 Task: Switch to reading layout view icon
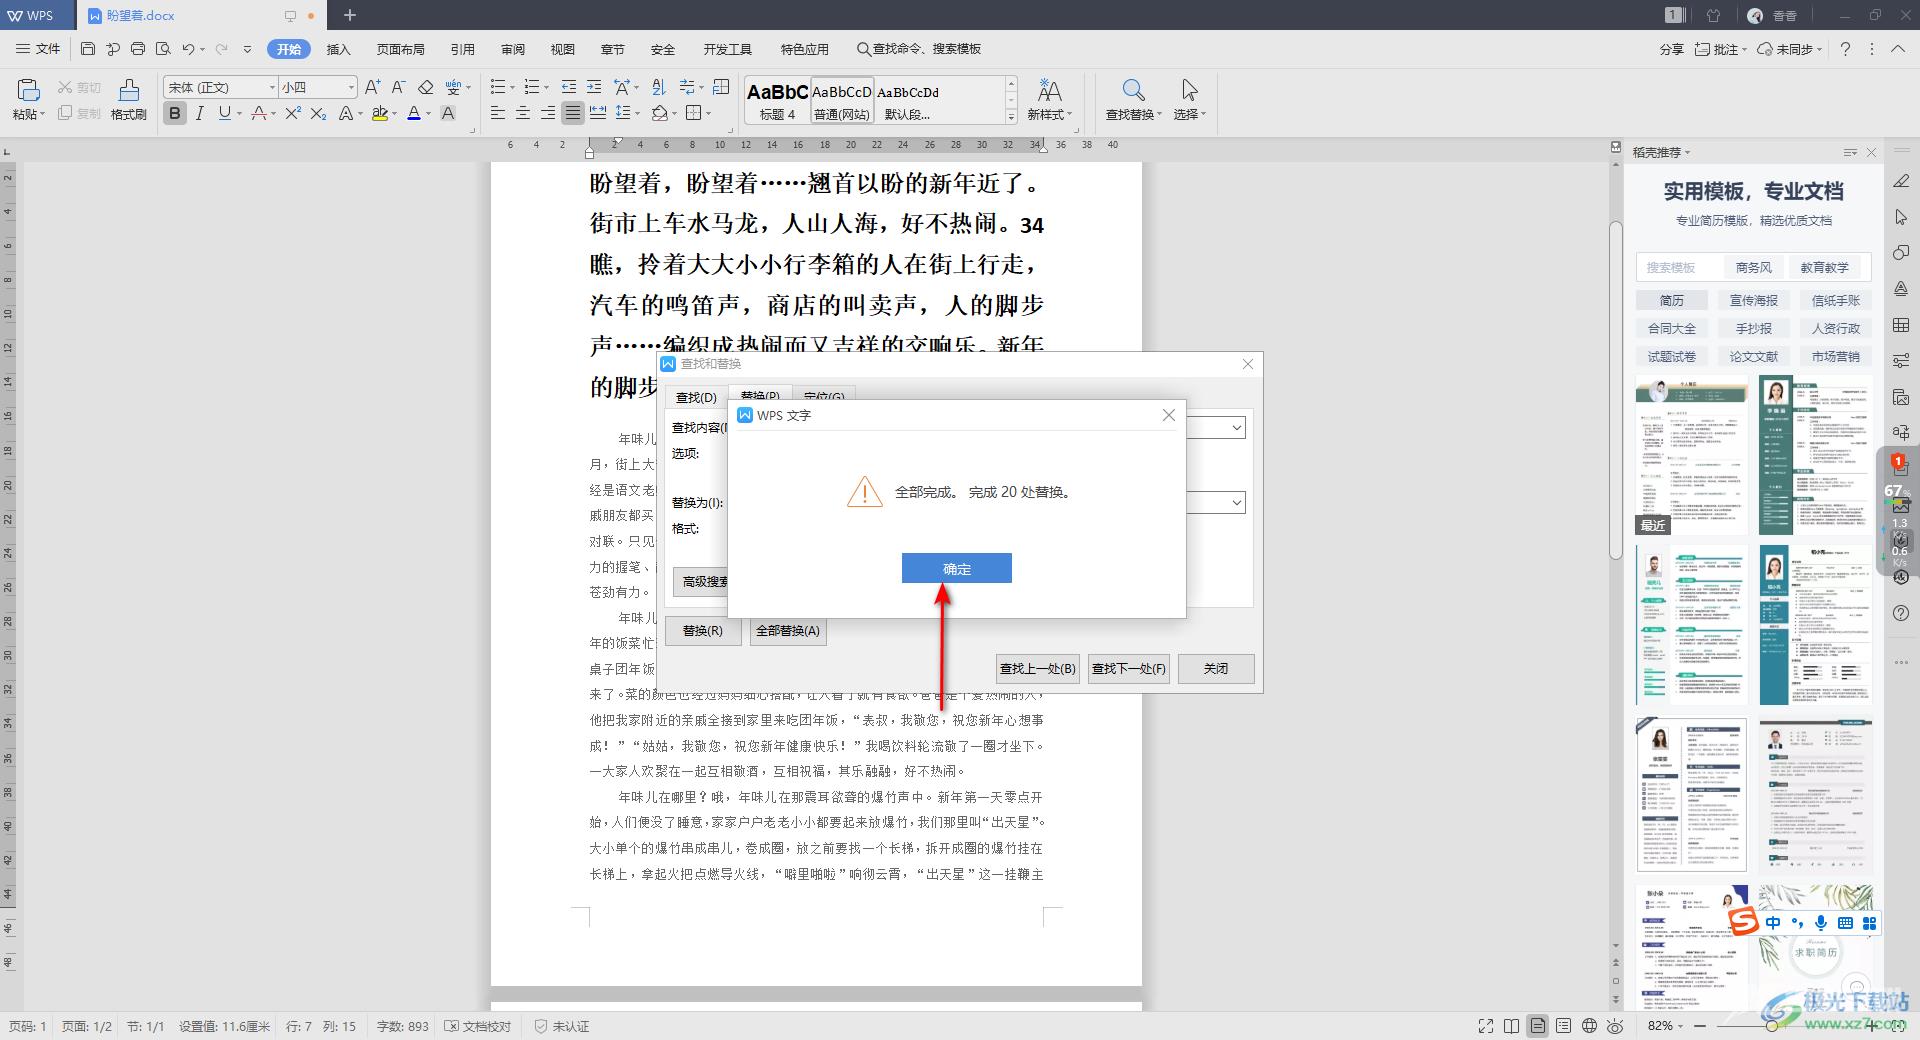[1512, 1026]
